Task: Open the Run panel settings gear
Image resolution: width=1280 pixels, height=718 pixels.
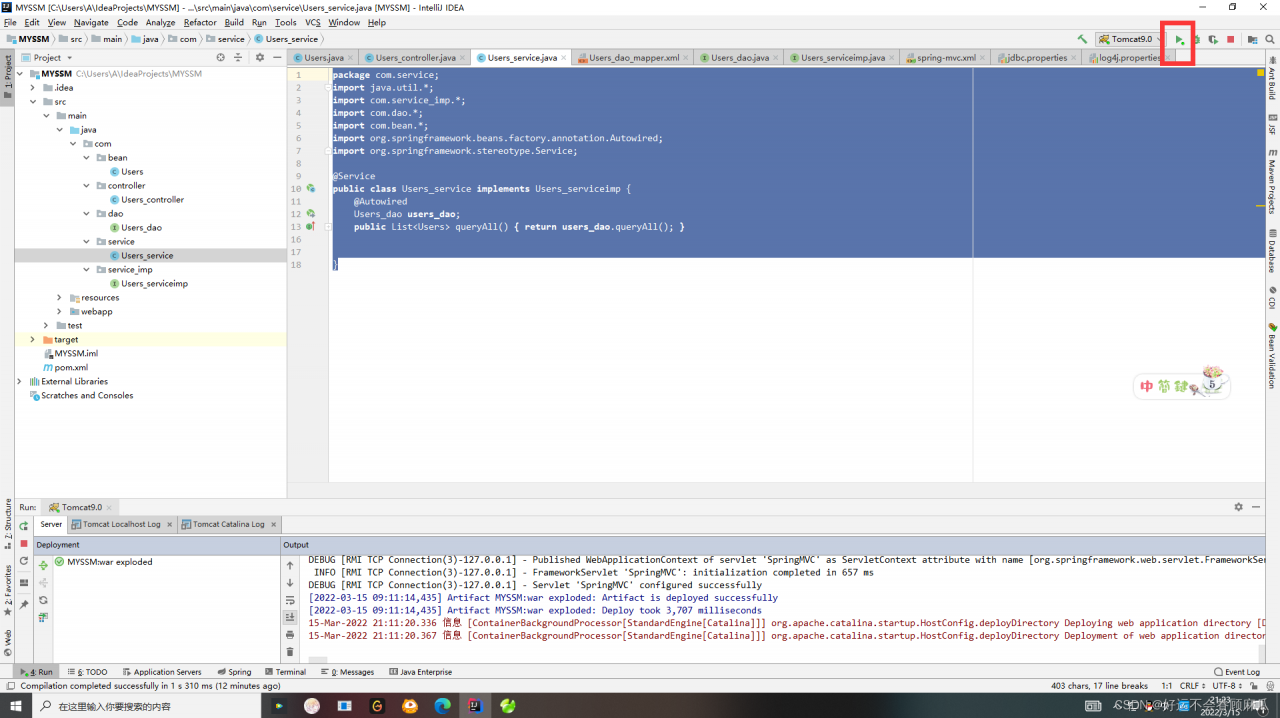Action: 1238,507
